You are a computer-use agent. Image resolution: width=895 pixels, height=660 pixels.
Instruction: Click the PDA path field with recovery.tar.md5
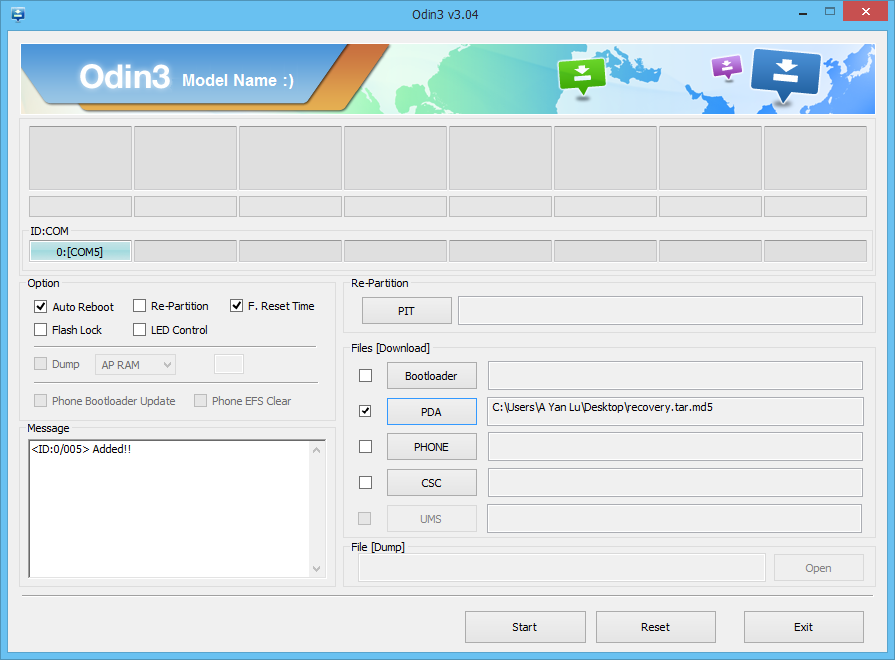tap(675, 412)
